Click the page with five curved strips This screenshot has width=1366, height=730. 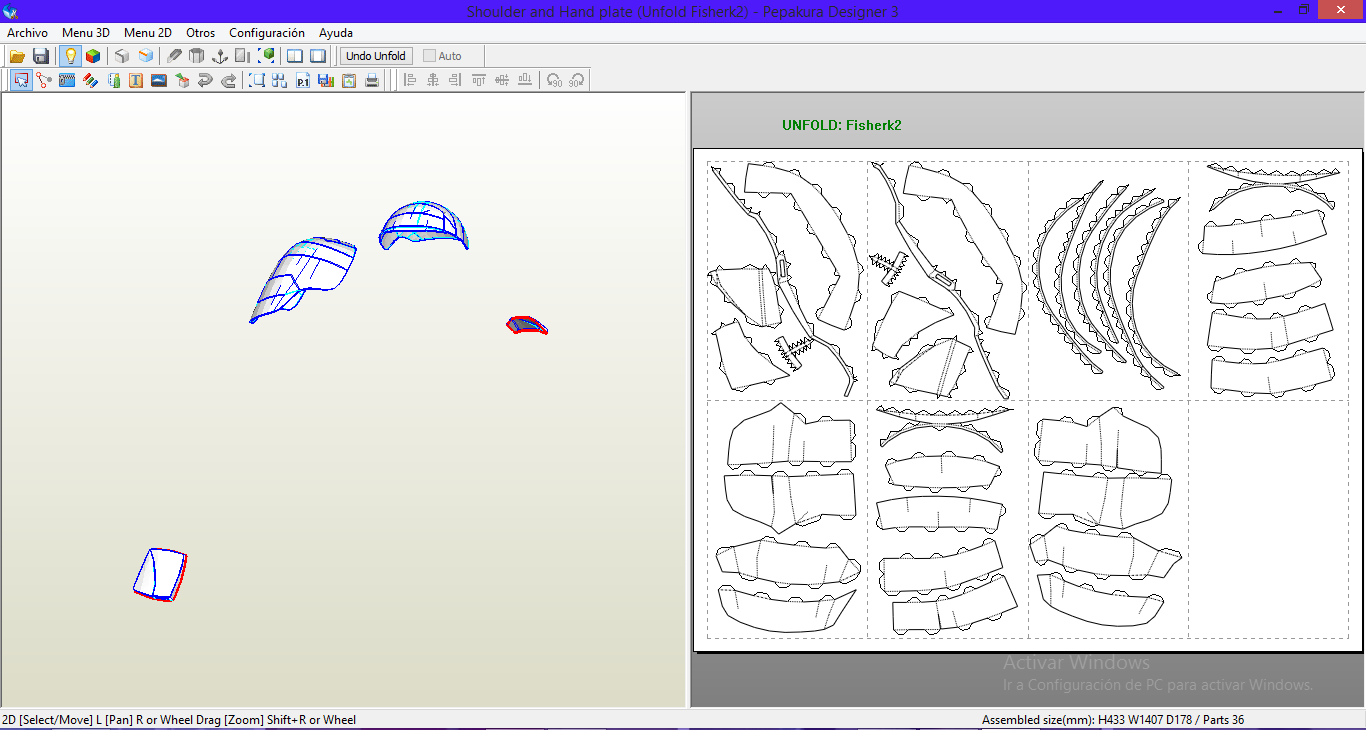point(1108,281)
